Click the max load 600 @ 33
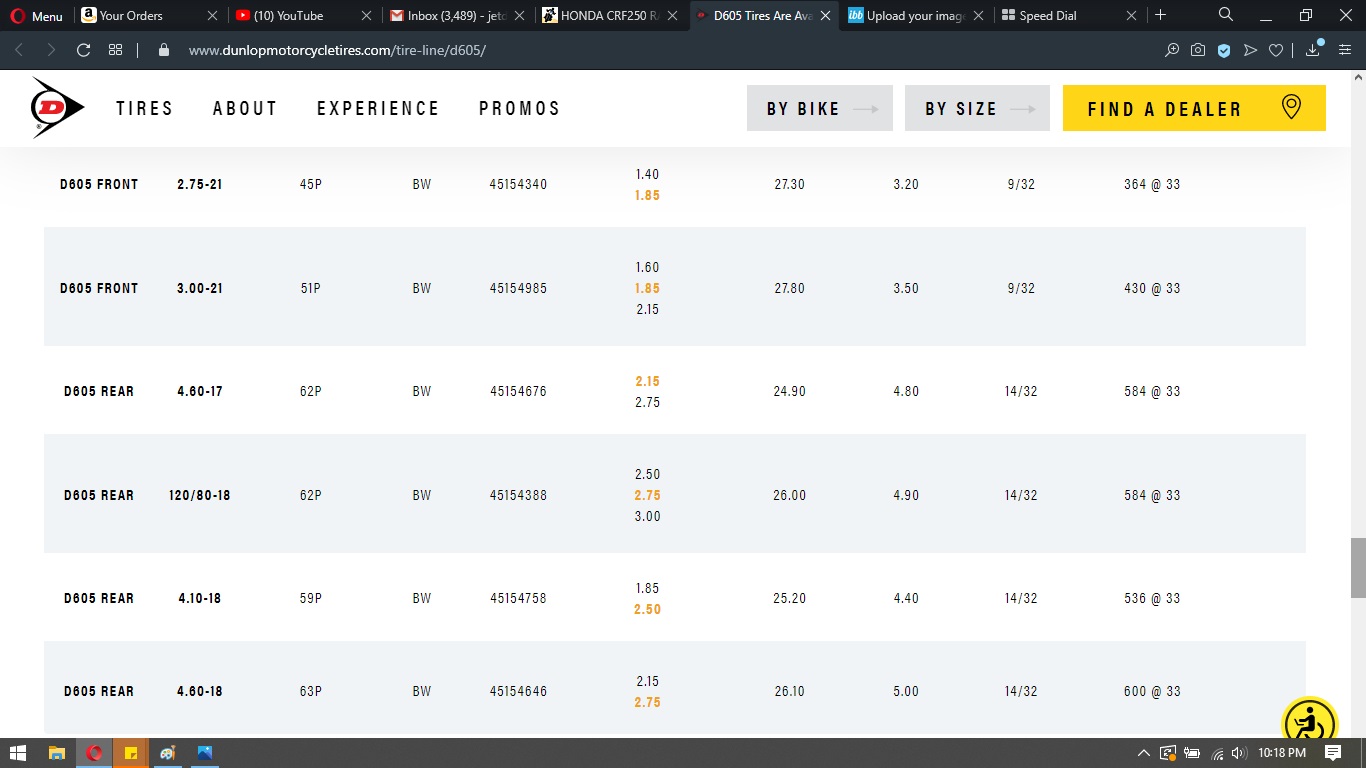Image resolution: width=1366 pixels, height=768 pixels. (x=1152, y=691)
